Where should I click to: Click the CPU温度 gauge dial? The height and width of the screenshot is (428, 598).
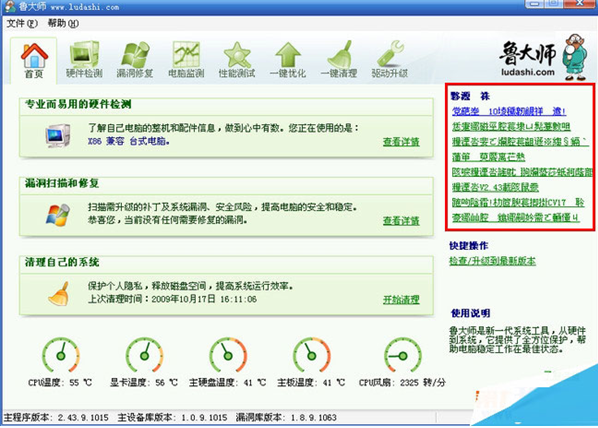click(61, 355)
